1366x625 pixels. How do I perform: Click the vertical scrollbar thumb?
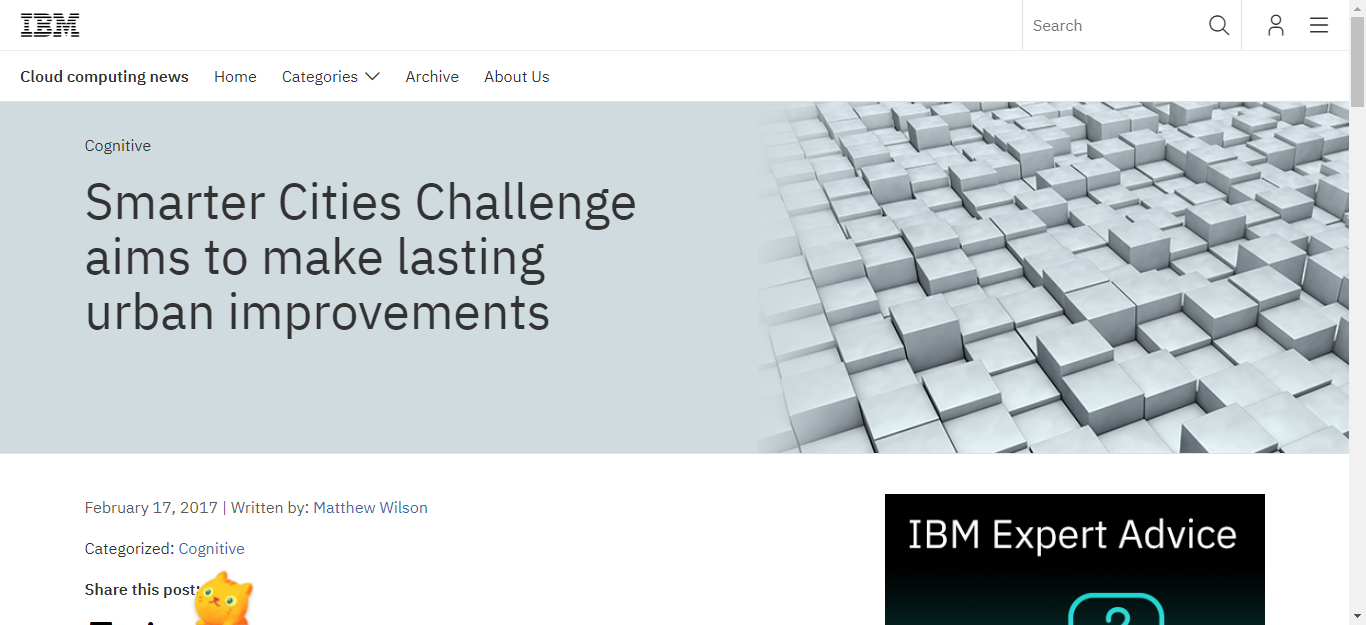pos(1357,60)
